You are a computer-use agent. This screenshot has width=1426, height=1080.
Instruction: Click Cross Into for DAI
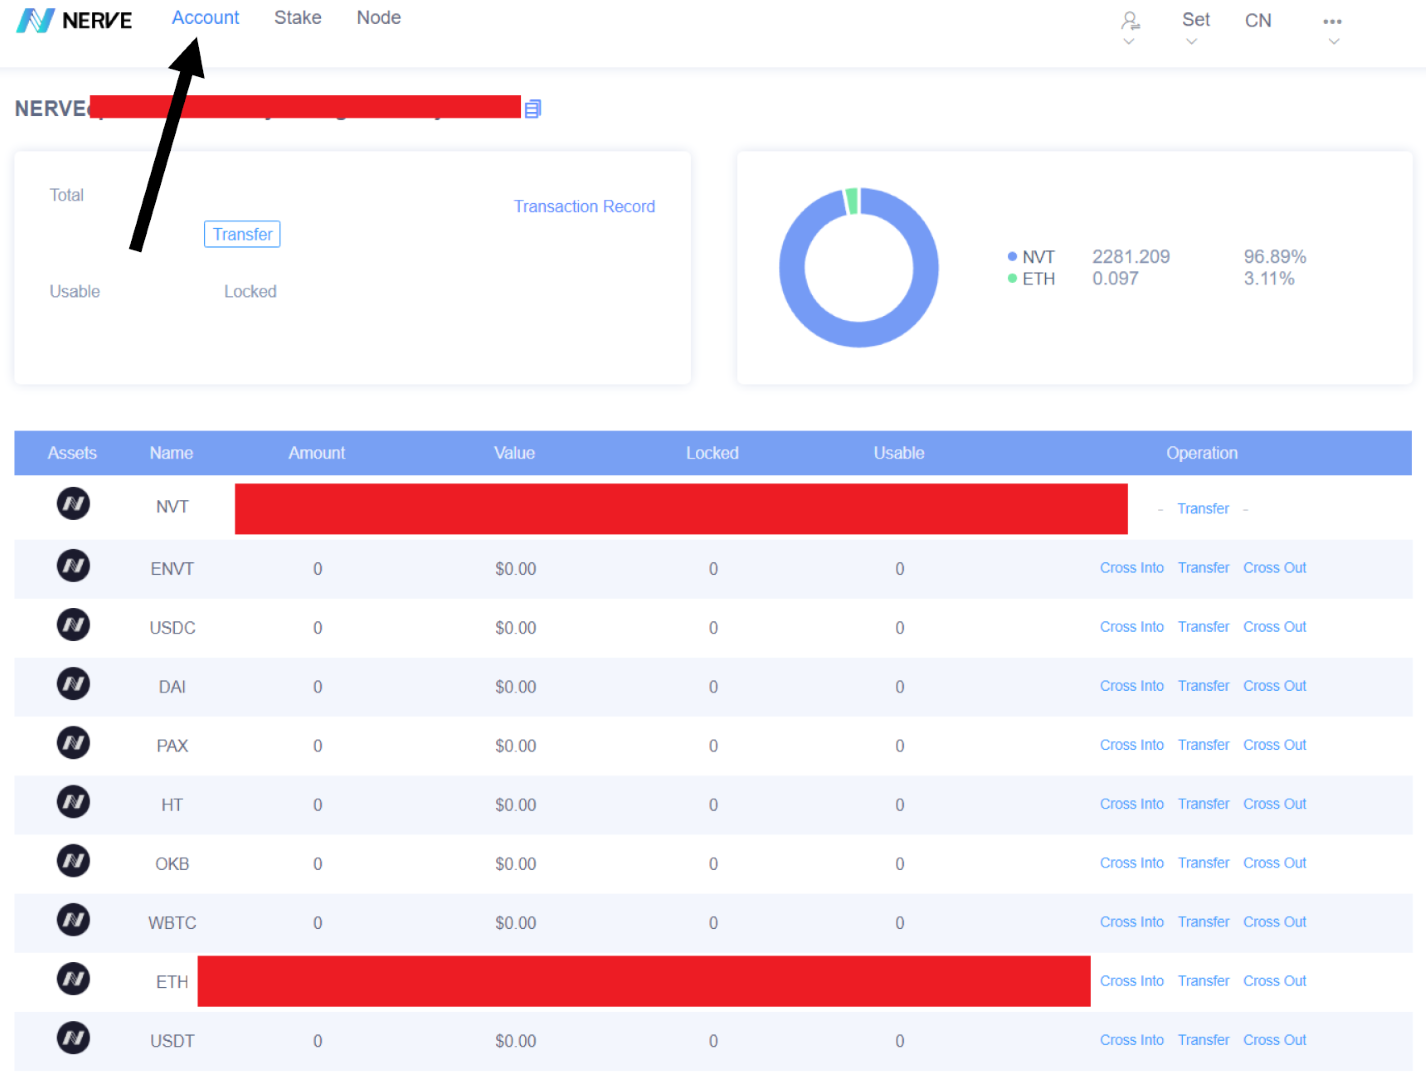pos(1132,686)
